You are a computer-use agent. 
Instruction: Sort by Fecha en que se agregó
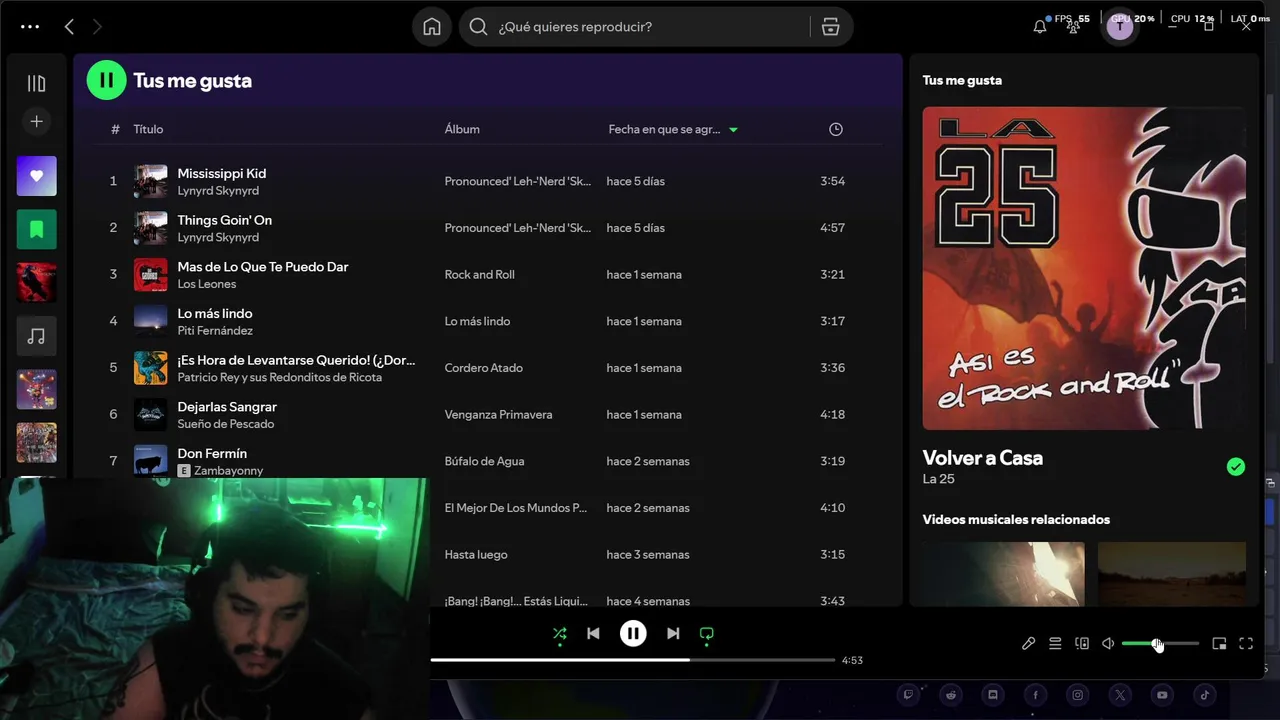[x=673, y=129]
